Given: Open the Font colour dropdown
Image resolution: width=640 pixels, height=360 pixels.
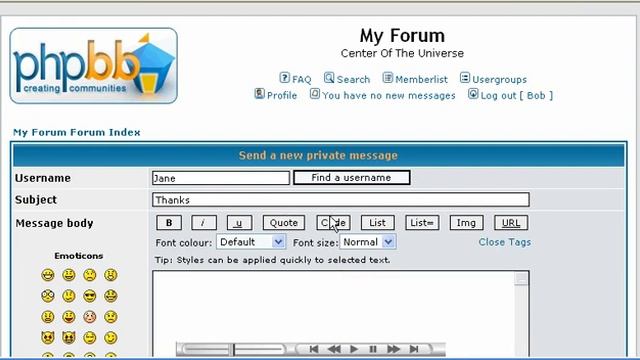Looking at the screenshot, I should (x=251, y=242).
